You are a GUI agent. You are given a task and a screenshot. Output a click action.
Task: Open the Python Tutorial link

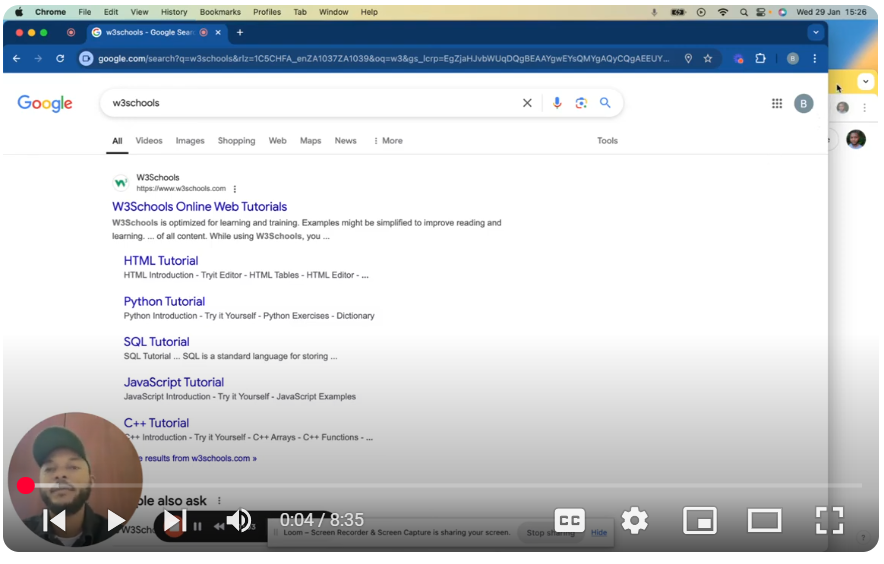(x=164, y=302)
